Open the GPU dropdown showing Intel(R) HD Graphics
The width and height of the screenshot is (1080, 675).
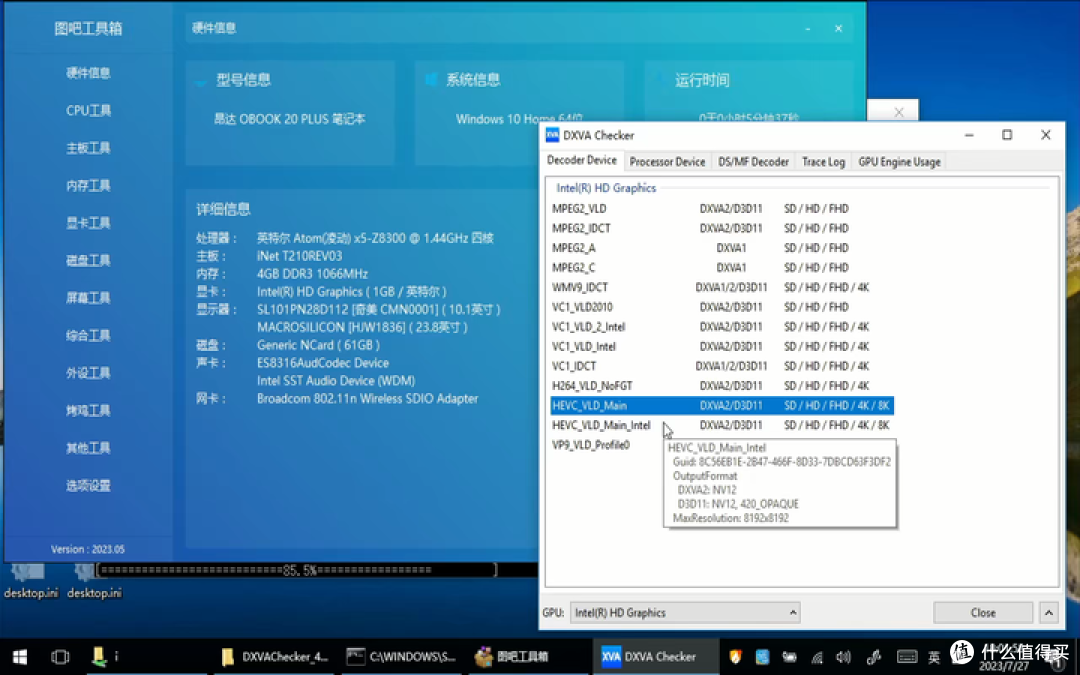pyautogui.click(x=685, y=612)
